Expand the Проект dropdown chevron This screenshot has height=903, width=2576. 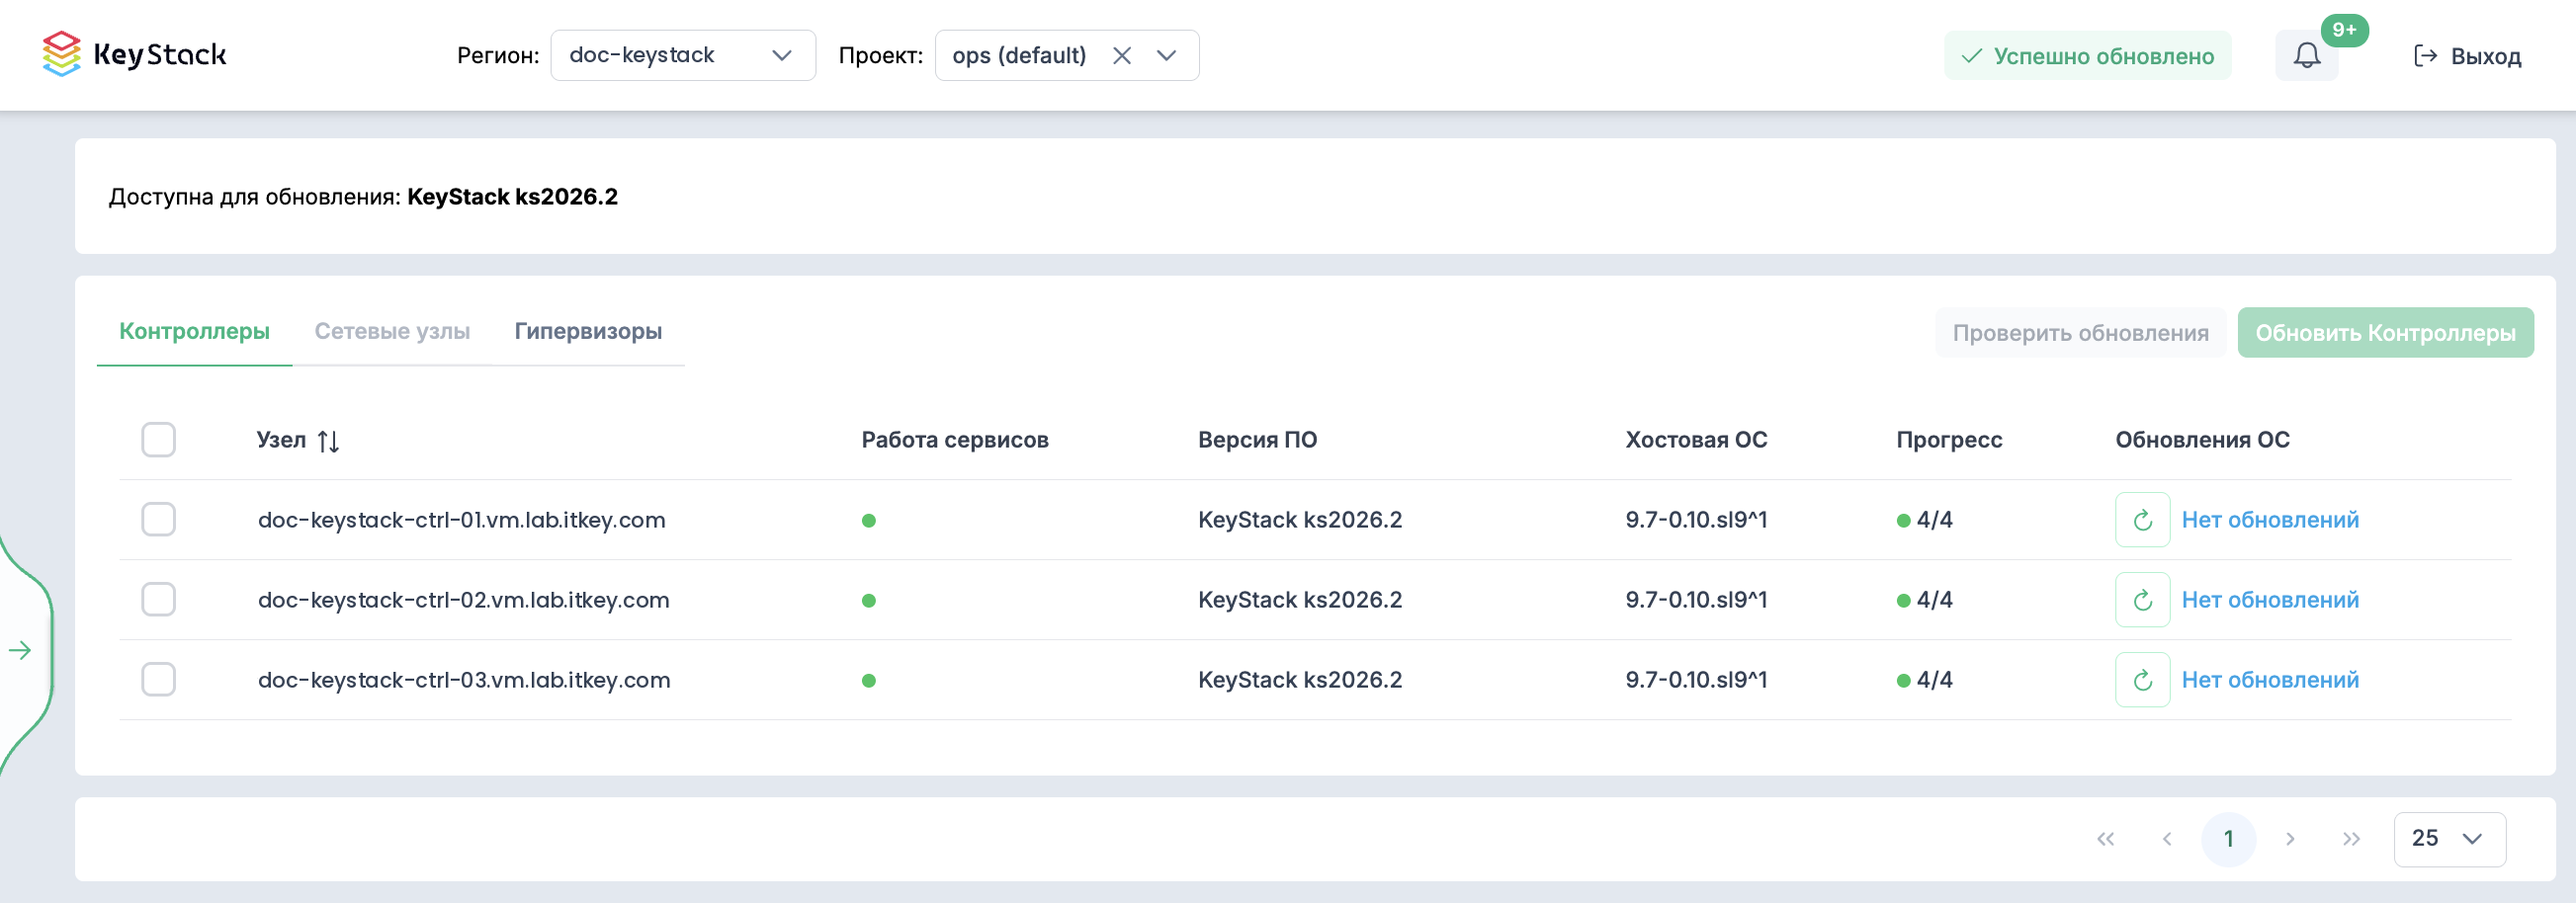1166,55
